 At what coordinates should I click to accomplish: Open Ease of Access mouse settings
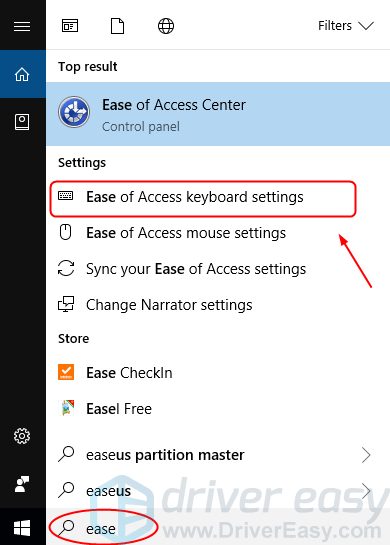coord(218,233)
